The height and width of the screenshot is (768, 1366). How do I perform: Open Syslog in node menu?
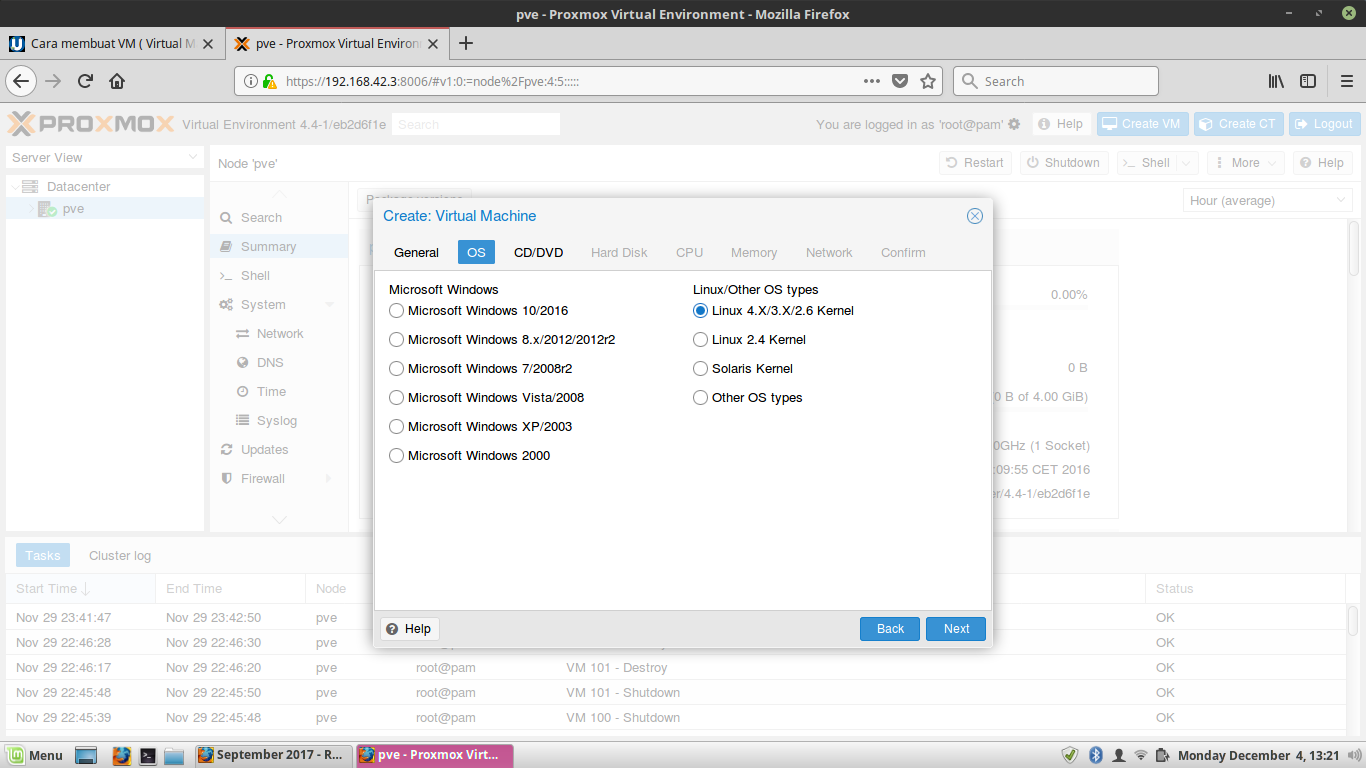(x=279, y=421)
